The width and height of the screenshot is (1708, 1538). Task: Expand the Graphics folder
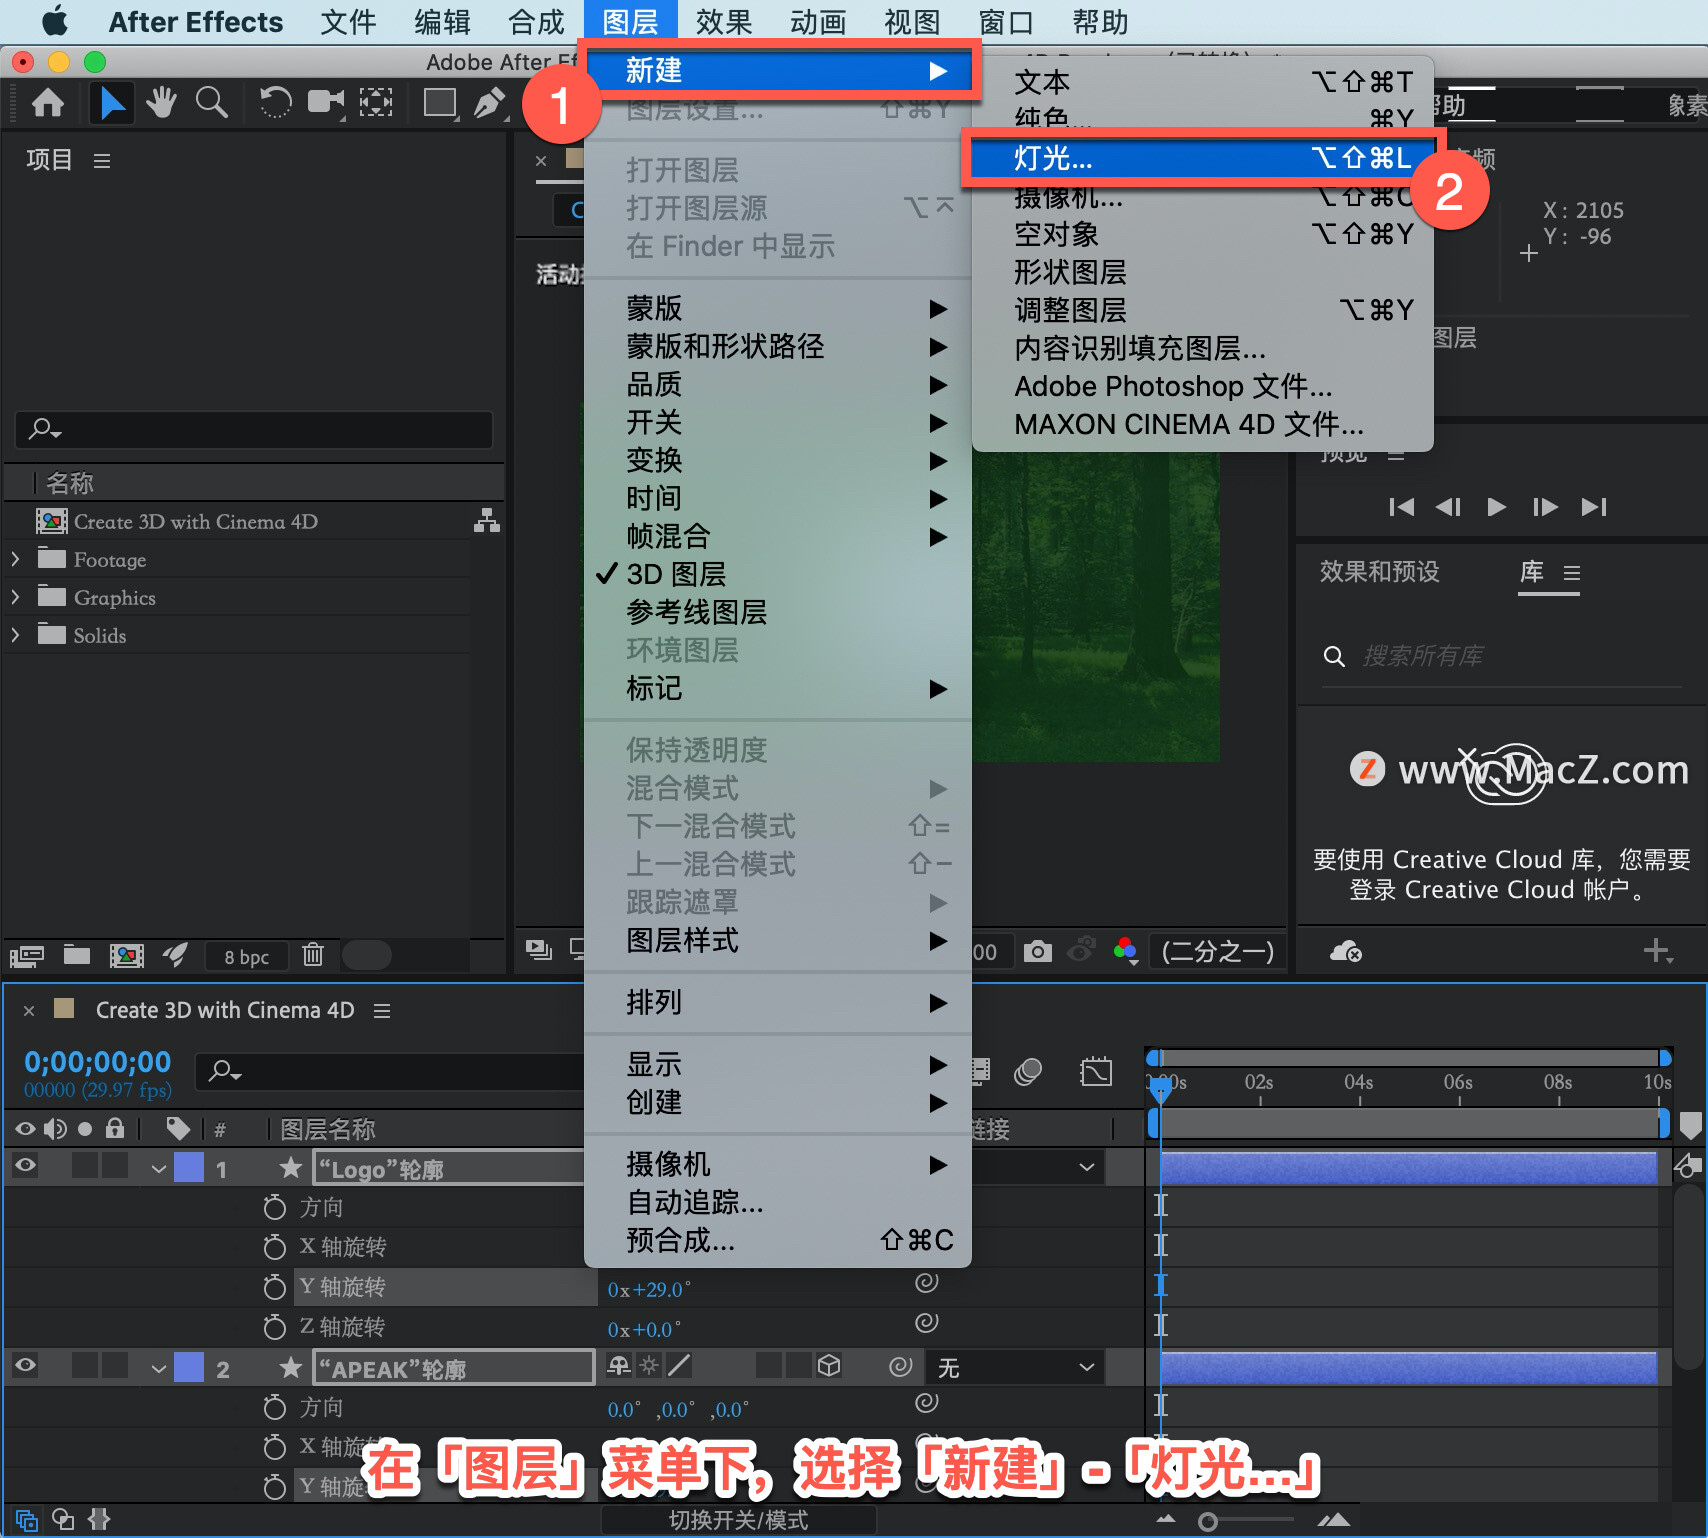coord(15,597)
